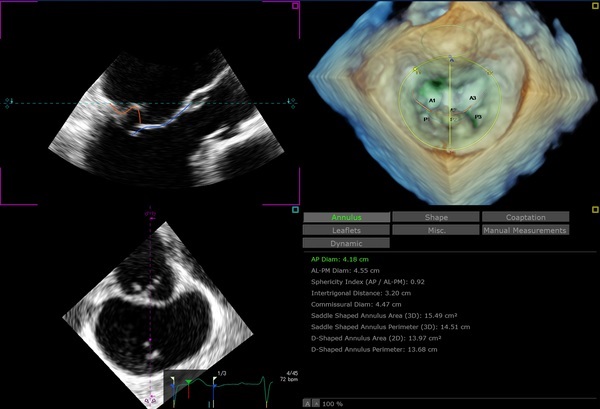Click the green frame marker on ECG timeline
This screenshot has width=600, height=409.
188,381
